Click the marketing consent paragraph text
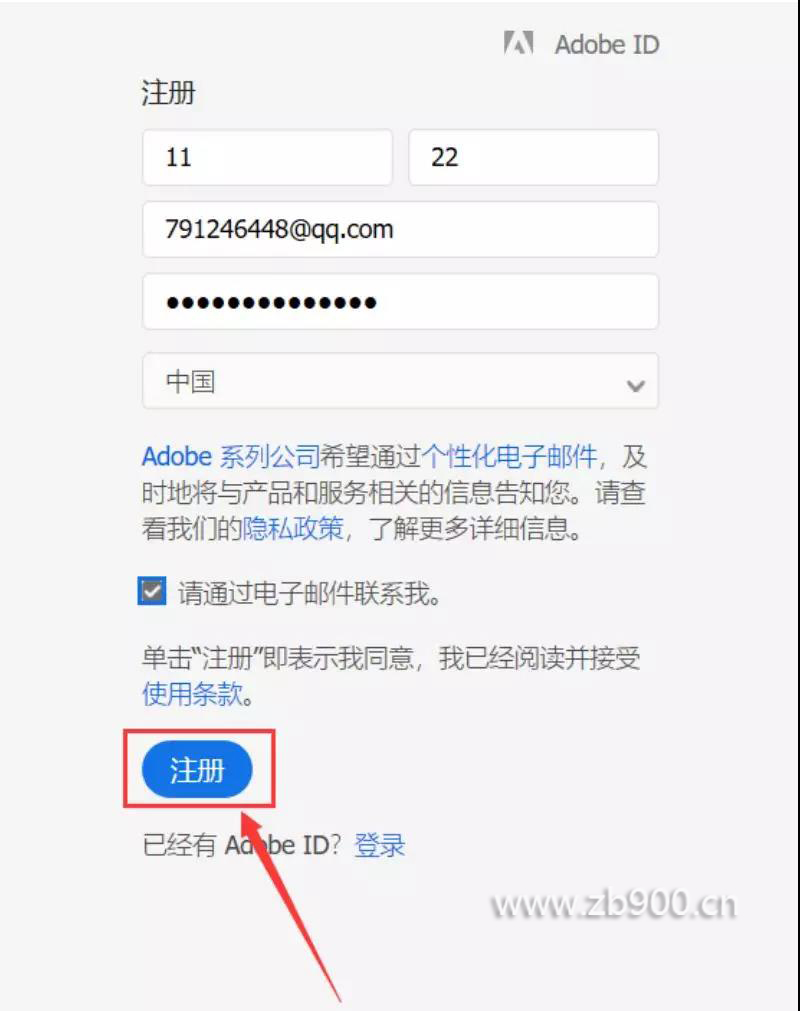Viewport: 800px width, 1011px height. 394,493
